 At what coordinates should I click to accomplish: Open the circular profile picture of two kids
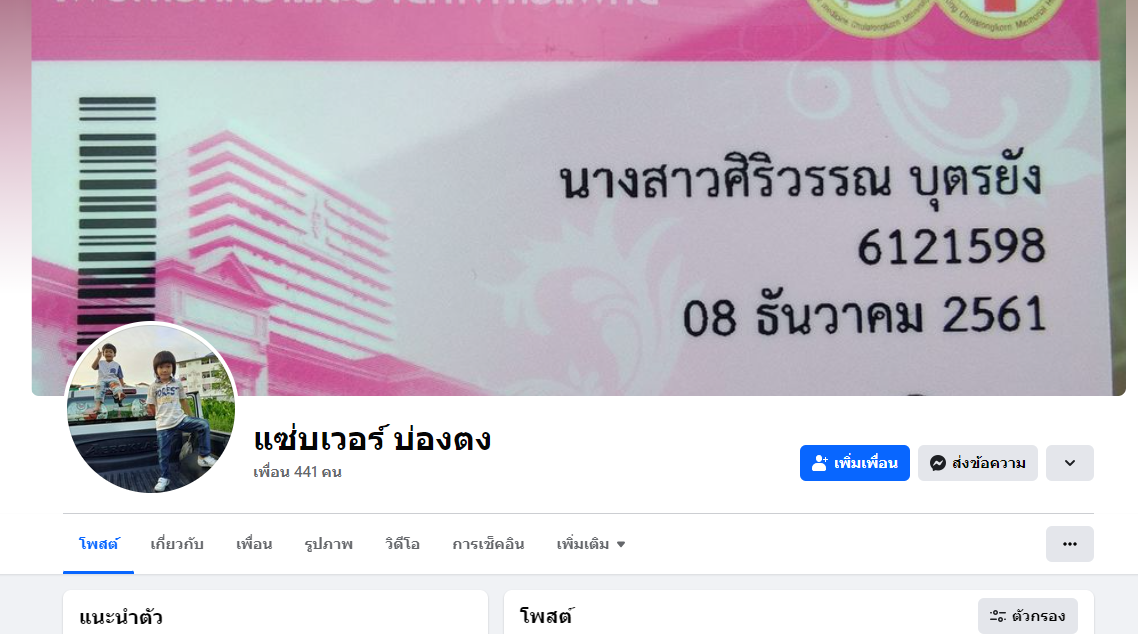(151, 408)
